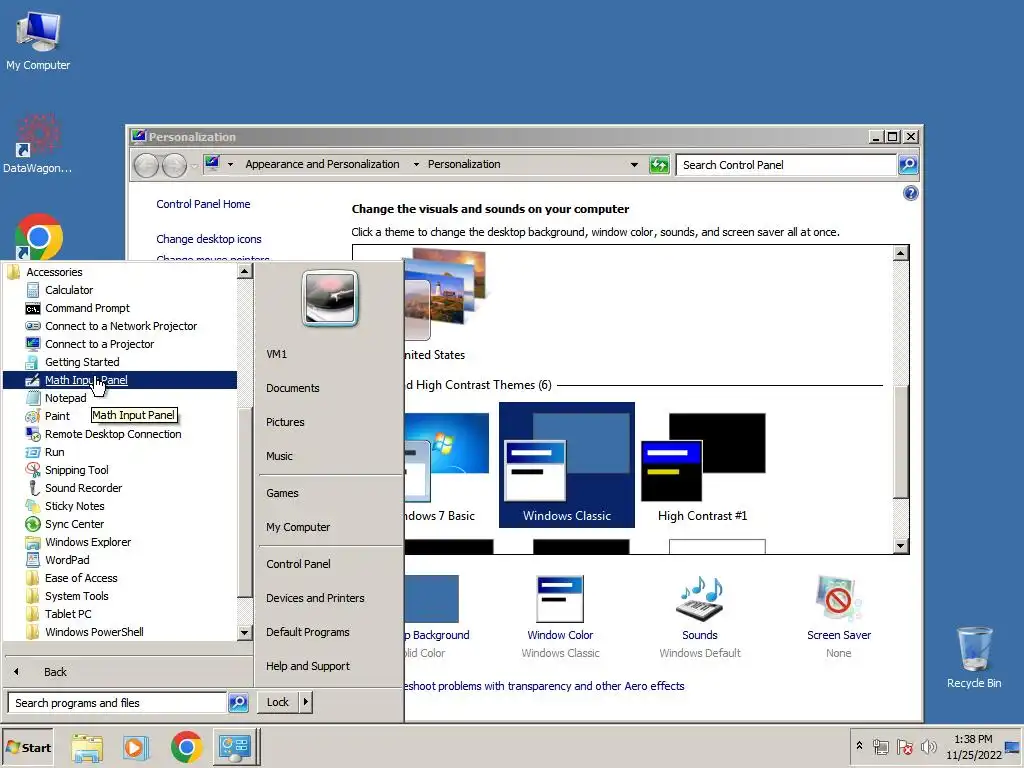Screen dimensions: 1024x768
Task: Open Getting Started
Action: (x=82, y=362)
